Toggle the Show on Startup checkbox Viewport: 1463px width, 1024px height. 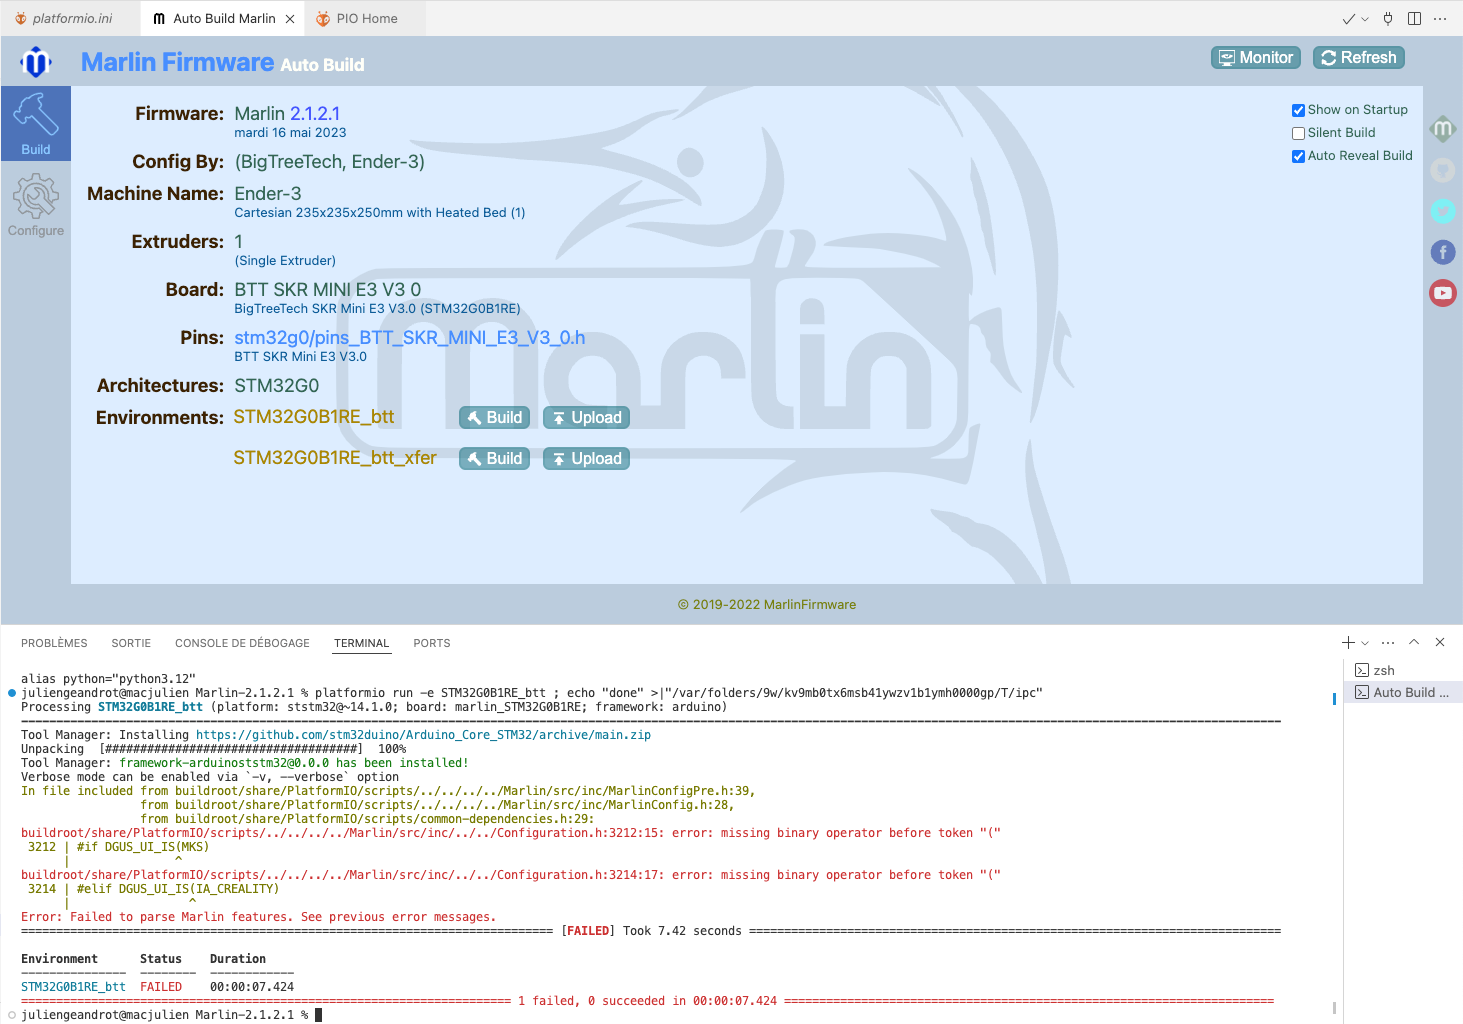(x=1298, y=110)
